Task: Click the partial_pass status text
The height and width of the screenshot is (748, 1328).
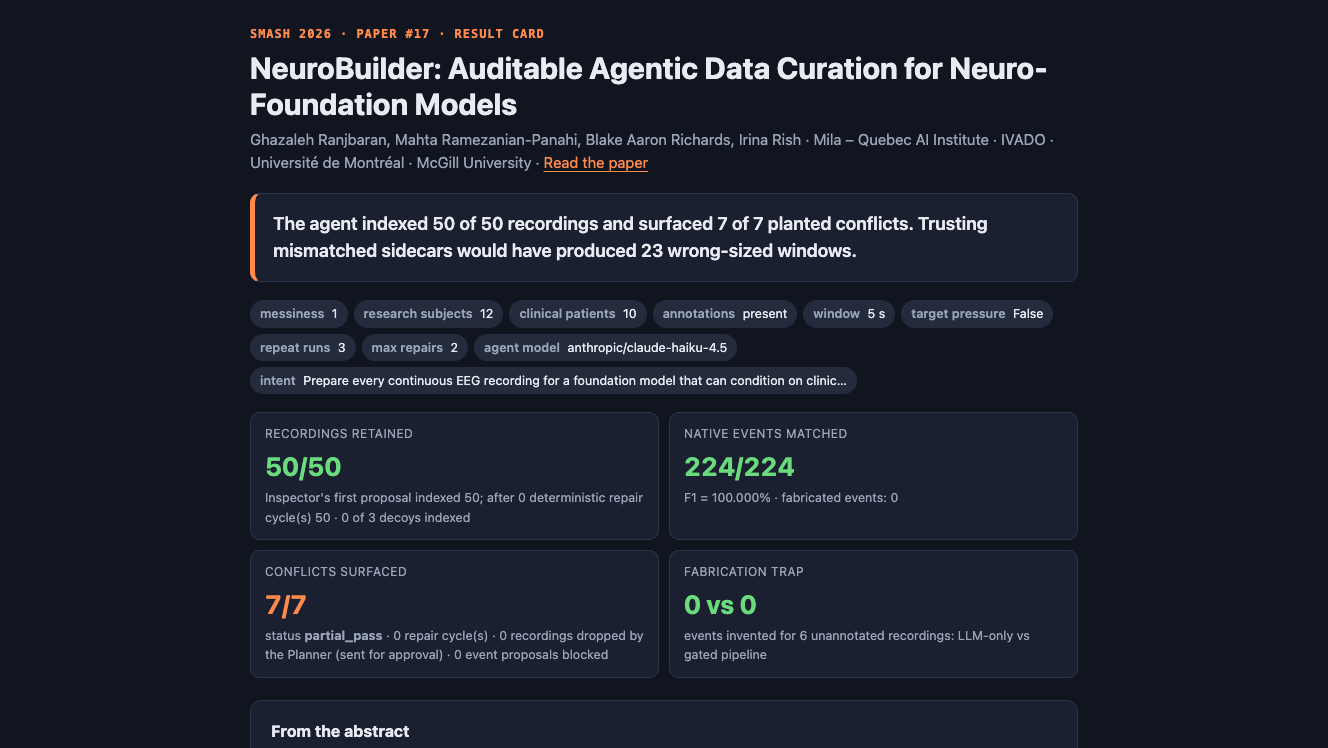Action: [344, 636]
